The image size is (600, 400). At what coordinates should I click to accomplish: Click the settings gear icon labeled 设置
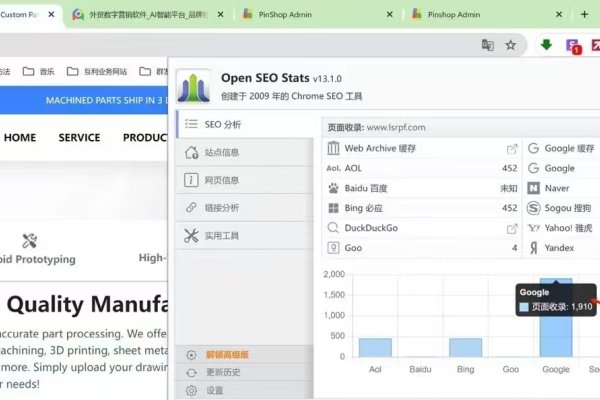point(214,390)
